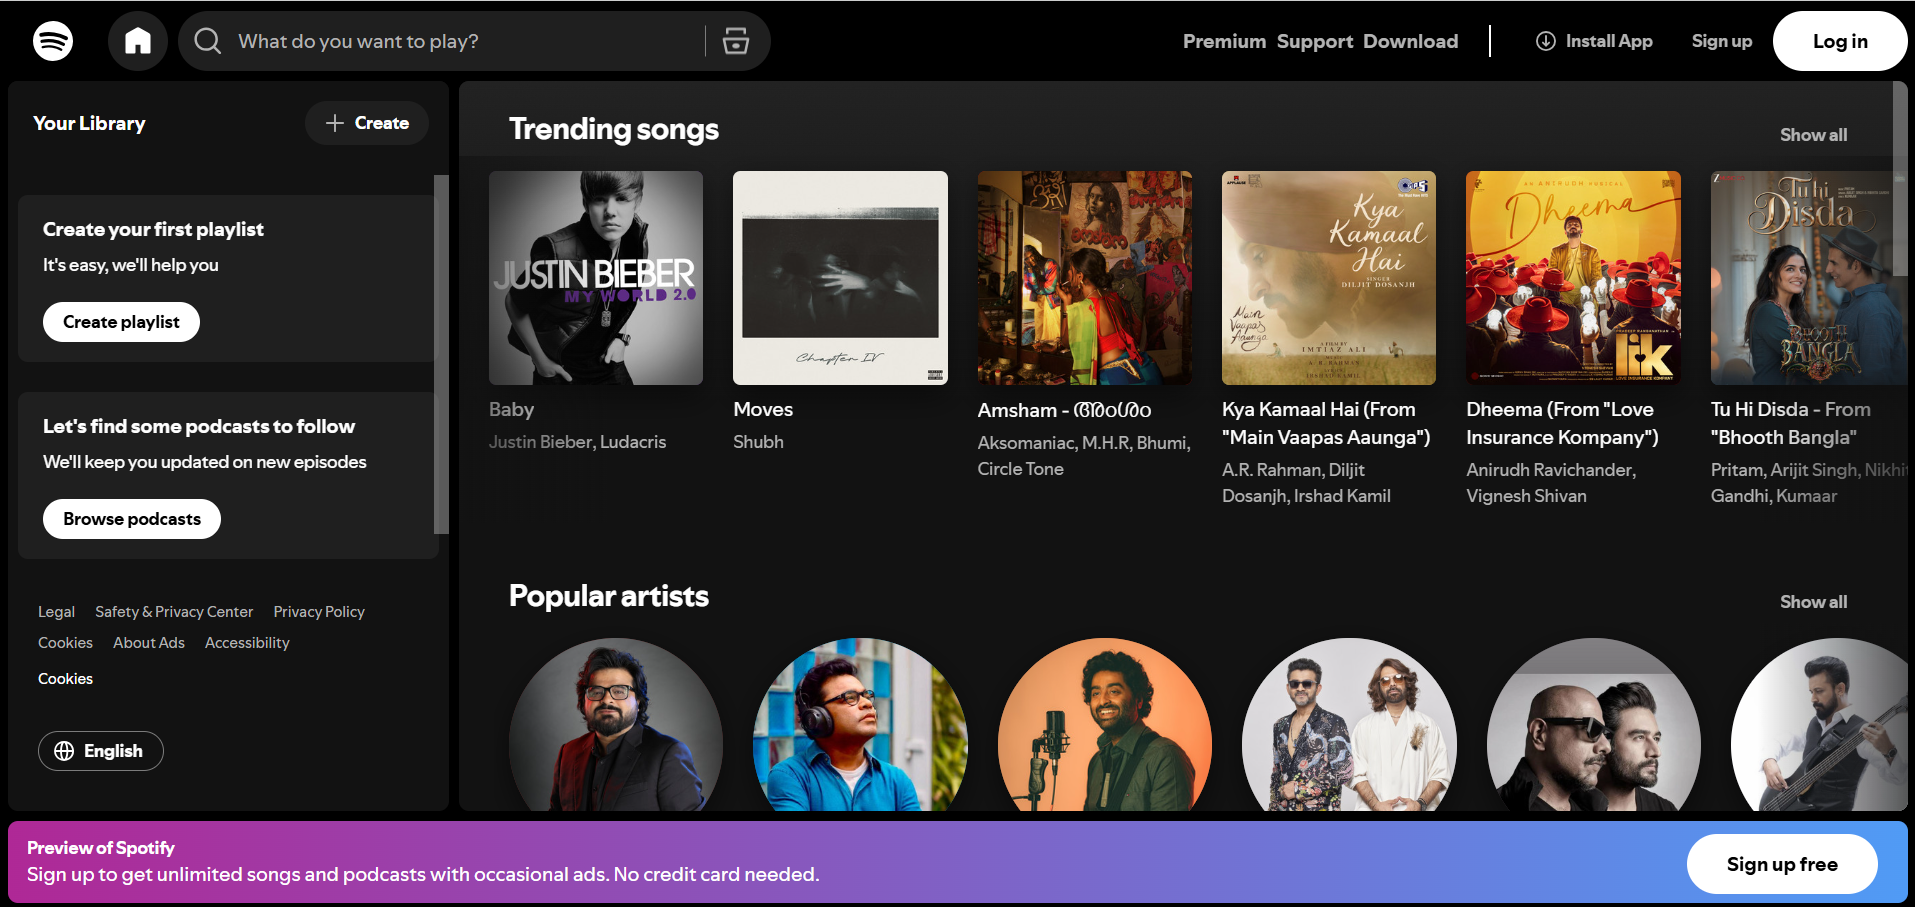Open the Moves album cover by Shubh
Viewport: 1915px width, 907px height.
(x=840, y=278)
